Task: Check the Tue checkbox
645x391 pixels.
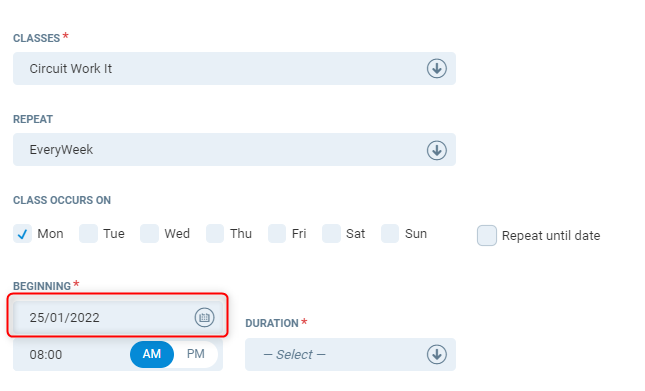Action: click(x=88, y=234)
